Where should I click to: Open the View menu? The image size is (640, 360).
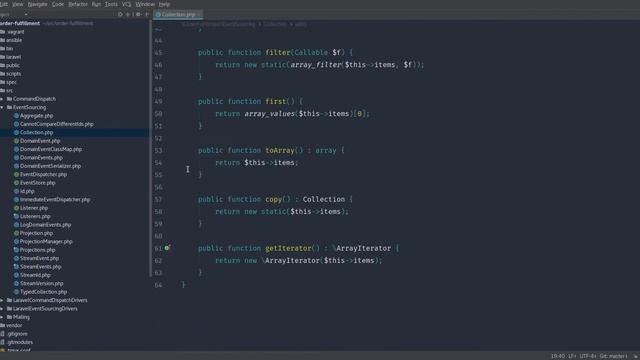[18, 4]
